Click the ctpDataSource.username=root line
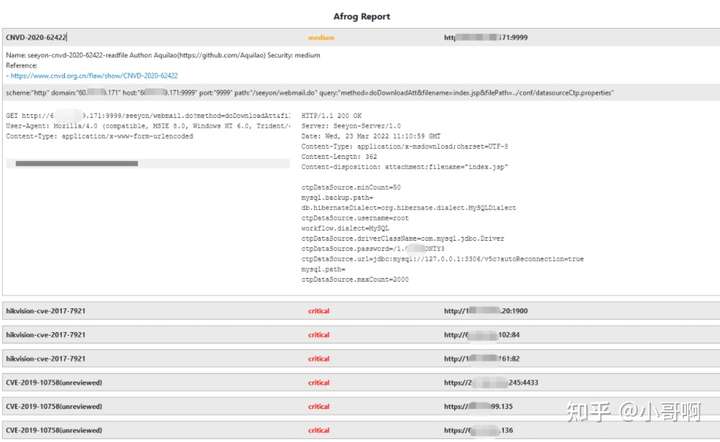Viewport: 720px width, 442px height. 355,218
